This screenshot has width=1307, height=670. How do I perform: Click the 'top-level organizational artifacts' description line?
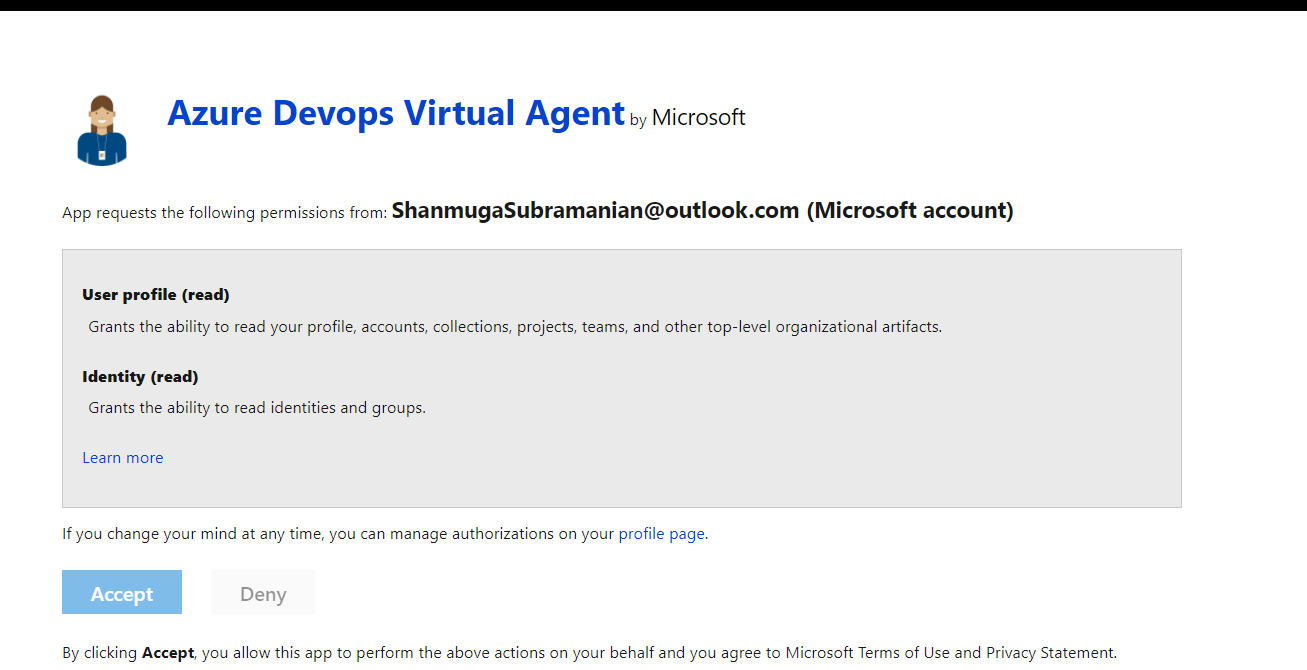pos(515,327)
